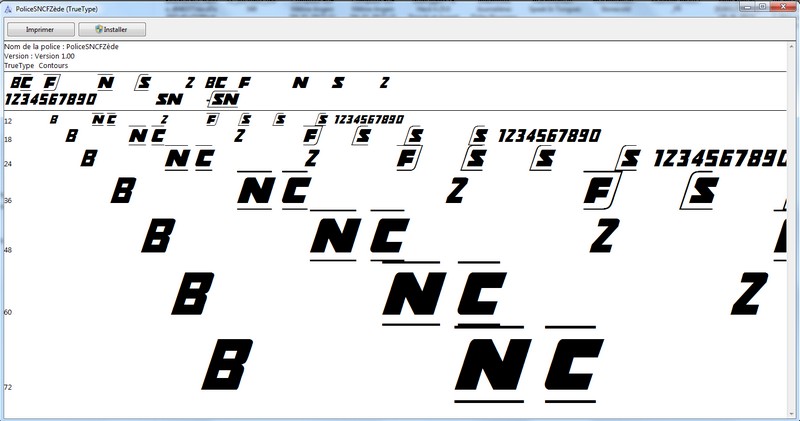This screenshot has width=800, height=421.
Task: Click the window title PoliceSNCFZède (TrueType)
Action: point(57,9)
